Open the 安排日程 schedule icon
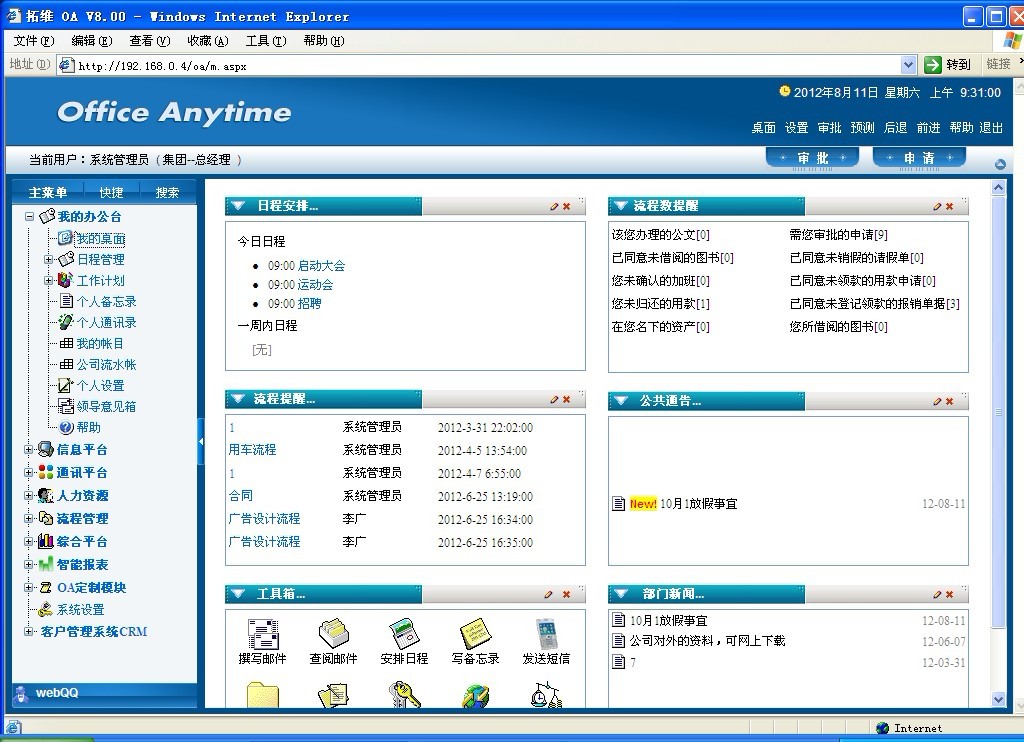This screenshot has height=742, width=1024. coord(404,634)
